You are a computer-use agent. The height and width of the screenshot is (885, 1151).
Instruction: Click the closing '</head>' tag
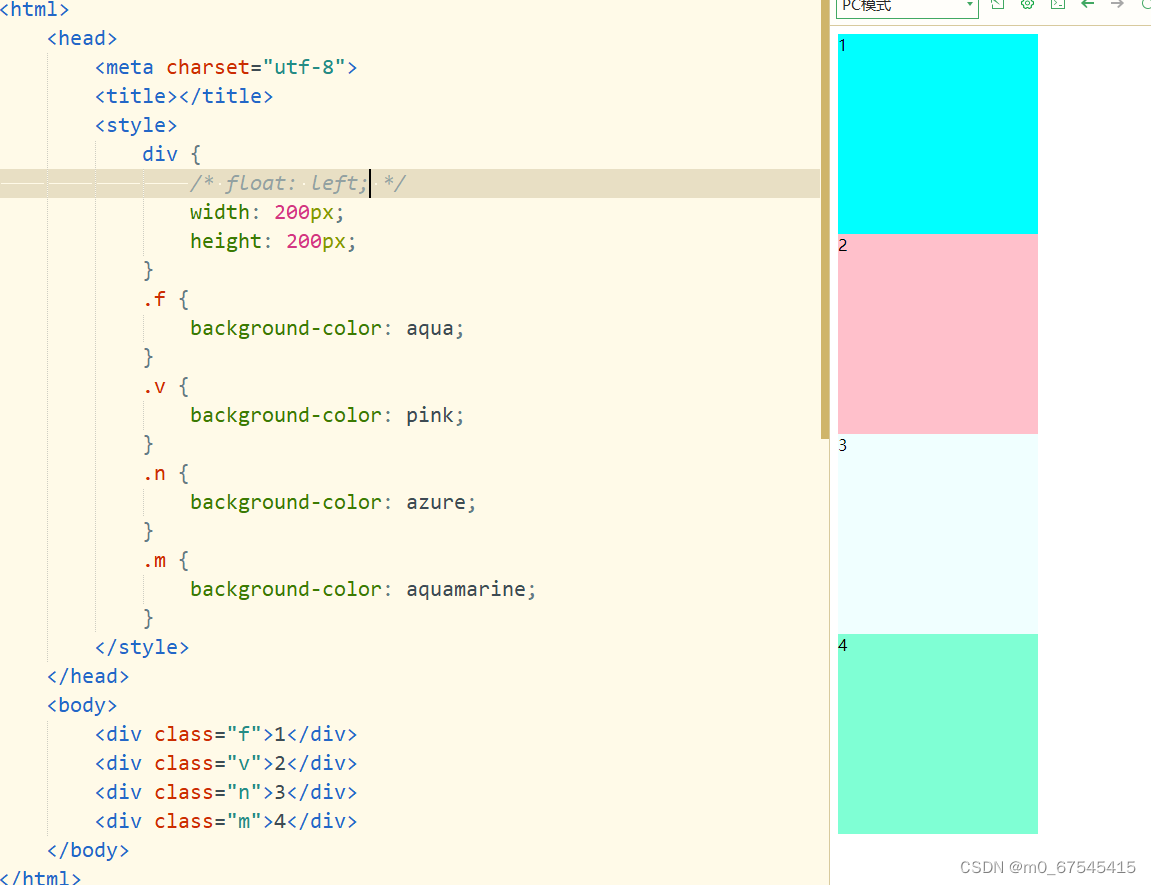(x=88, y=677)
